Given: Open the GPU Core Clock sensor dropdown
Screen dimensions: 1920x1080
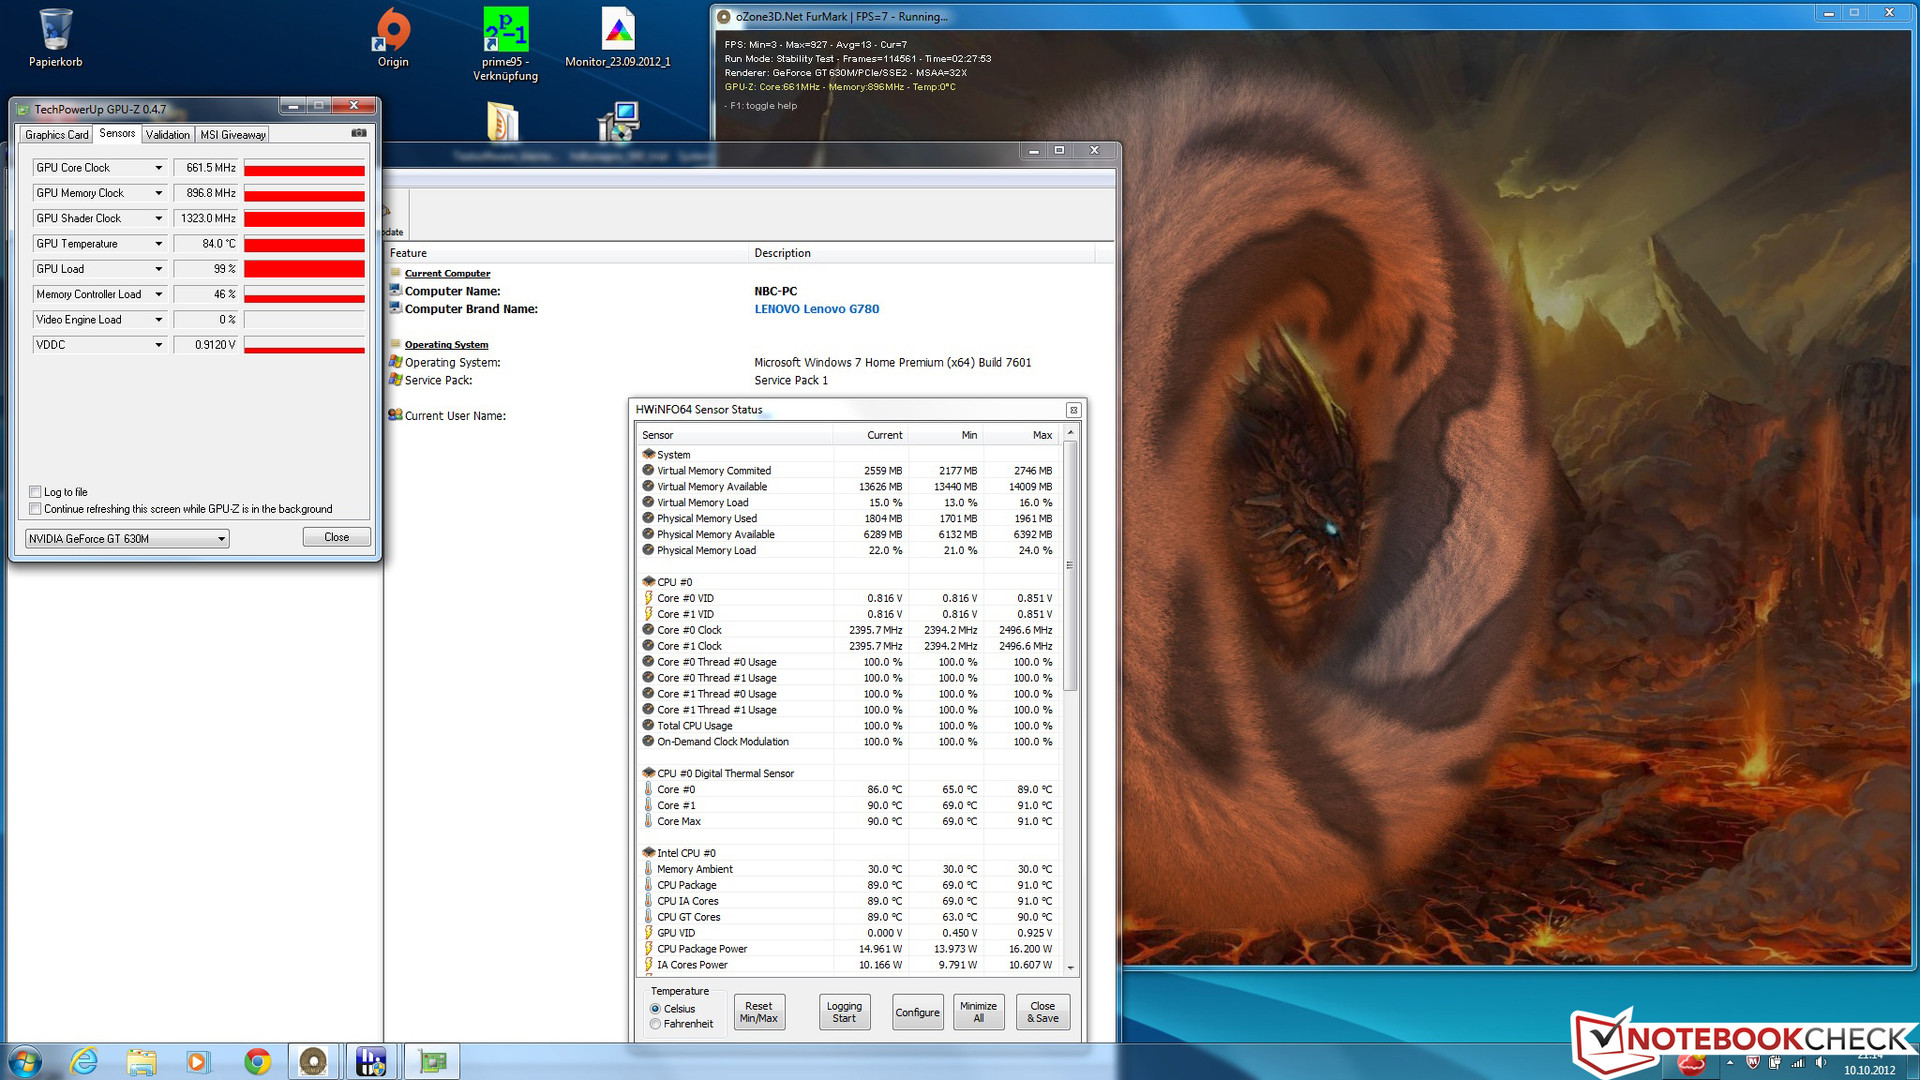Looking at the screenshot, I should tap(158, 168).
